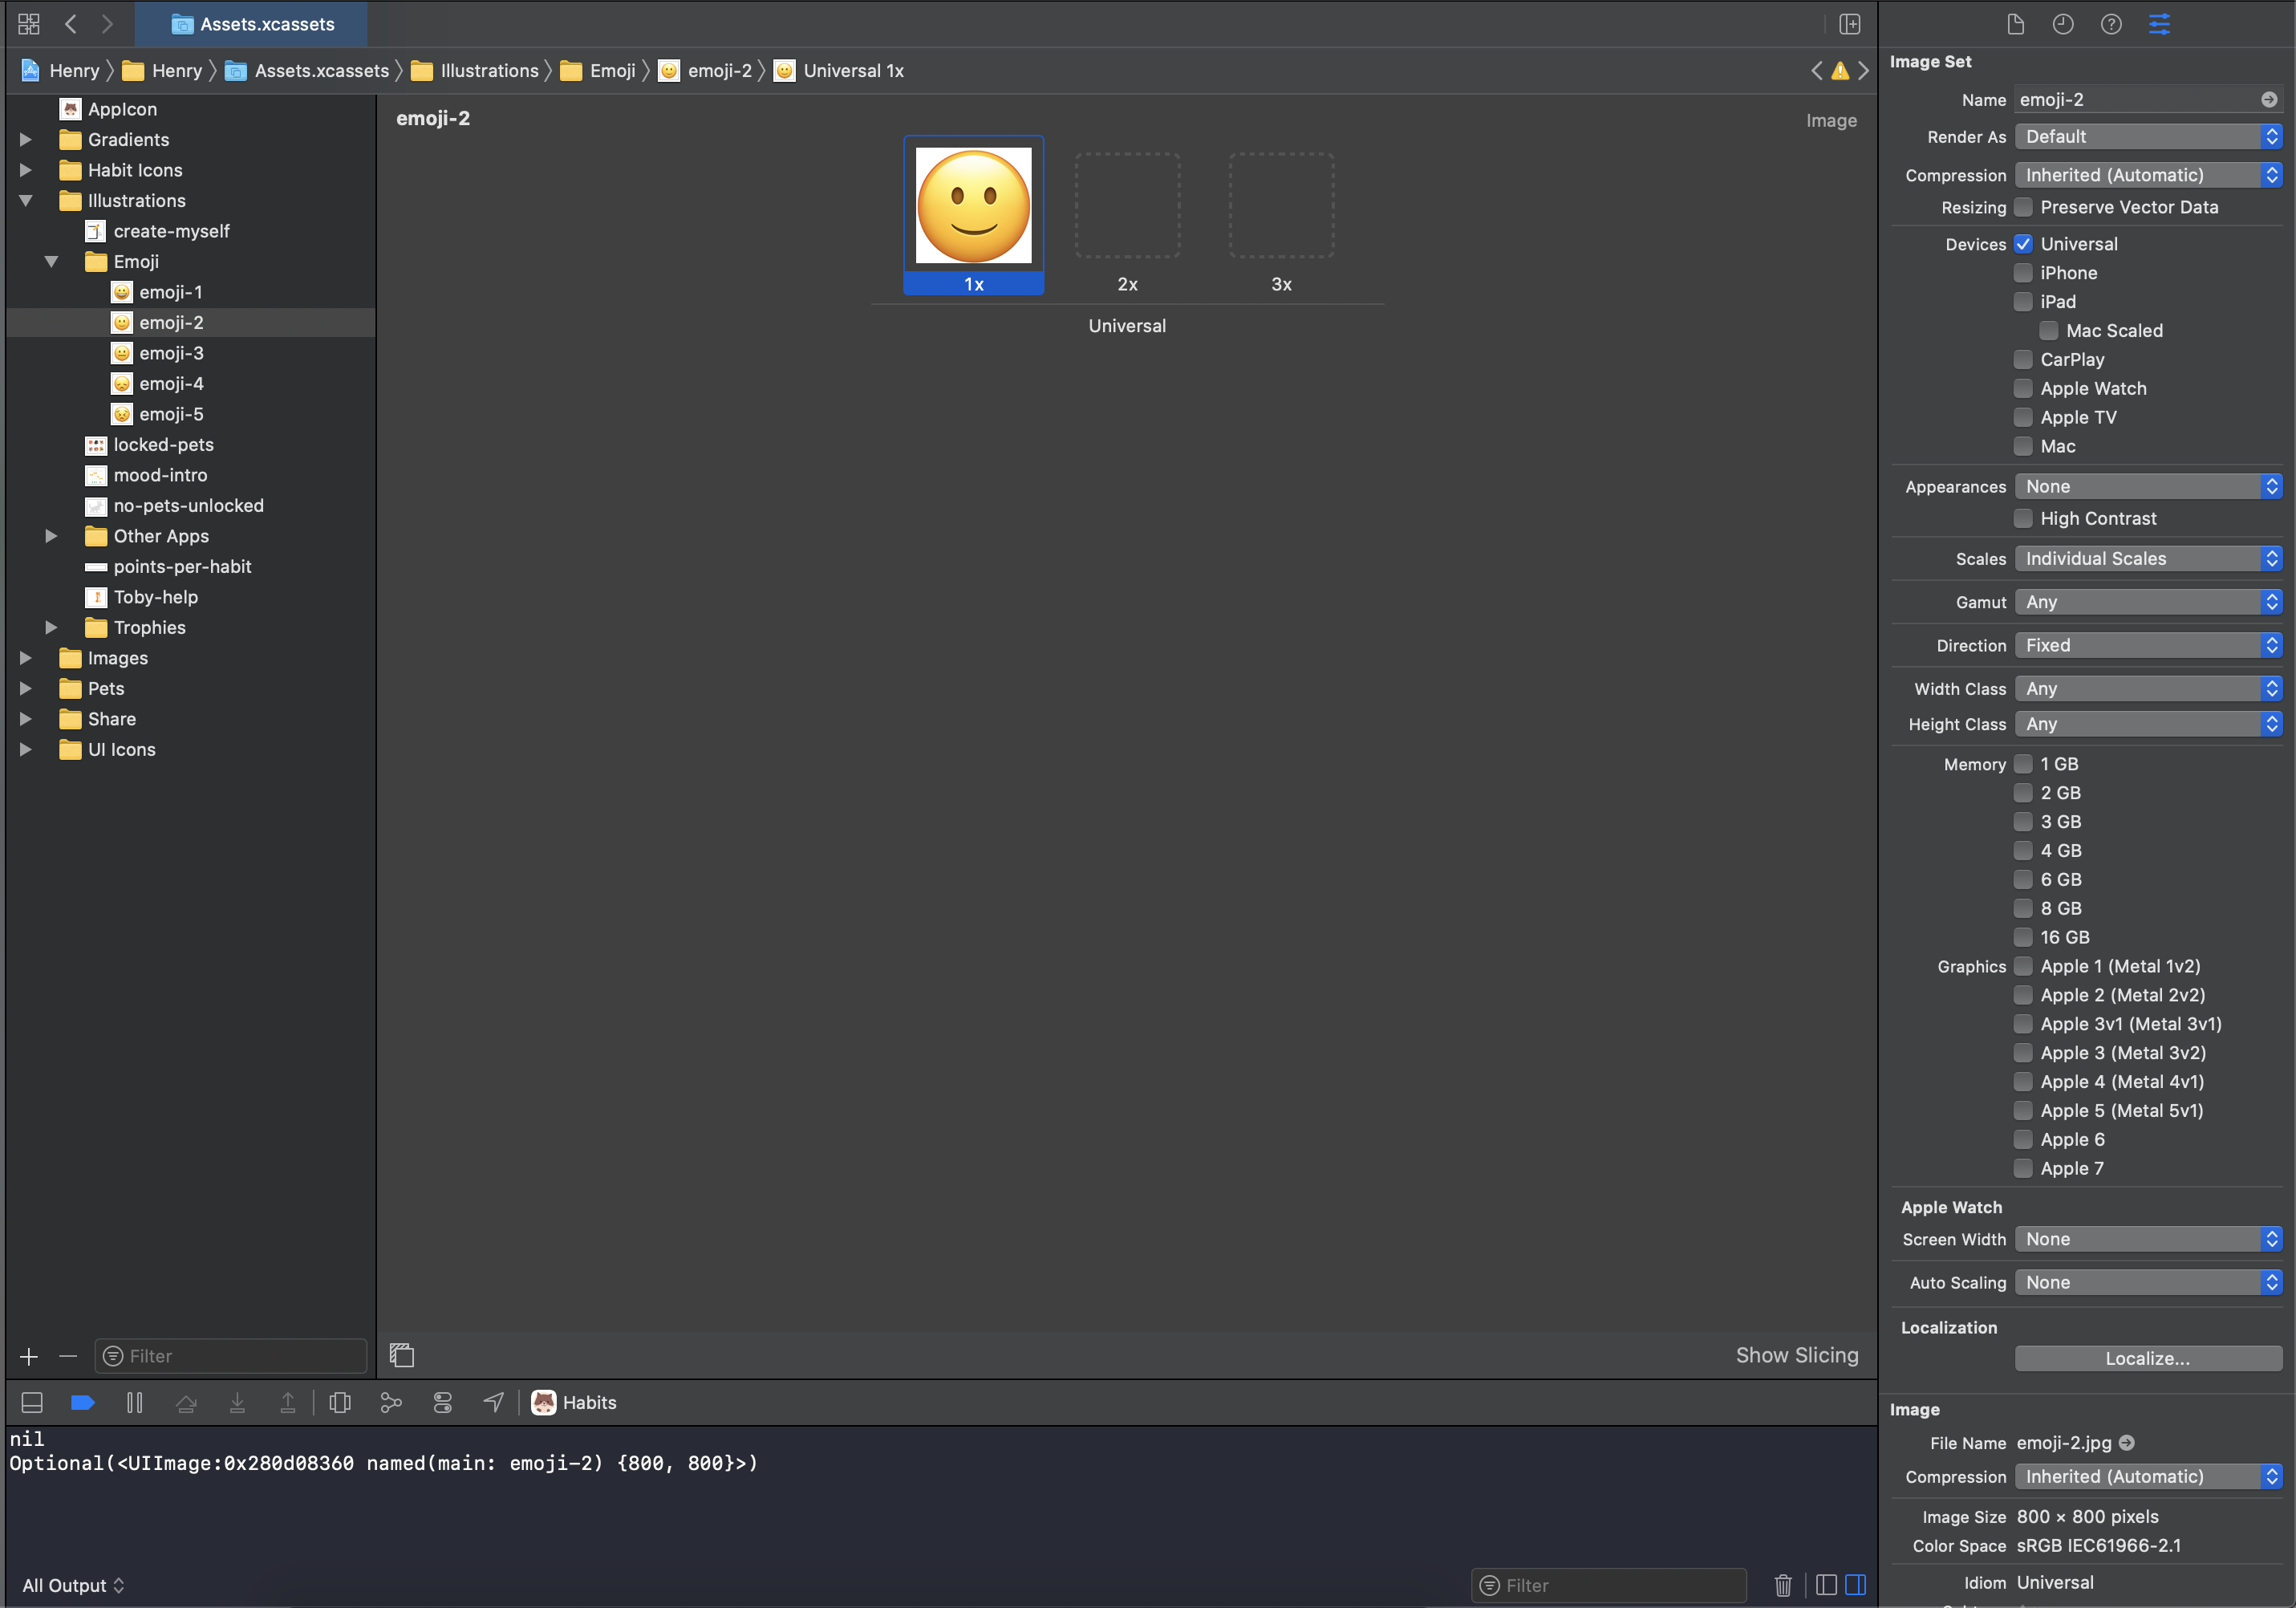Toggle Preserve Vector Data checkbox
Image resolution: width=2296 pixels, height=1608 pixels.
click(2024, 207)
